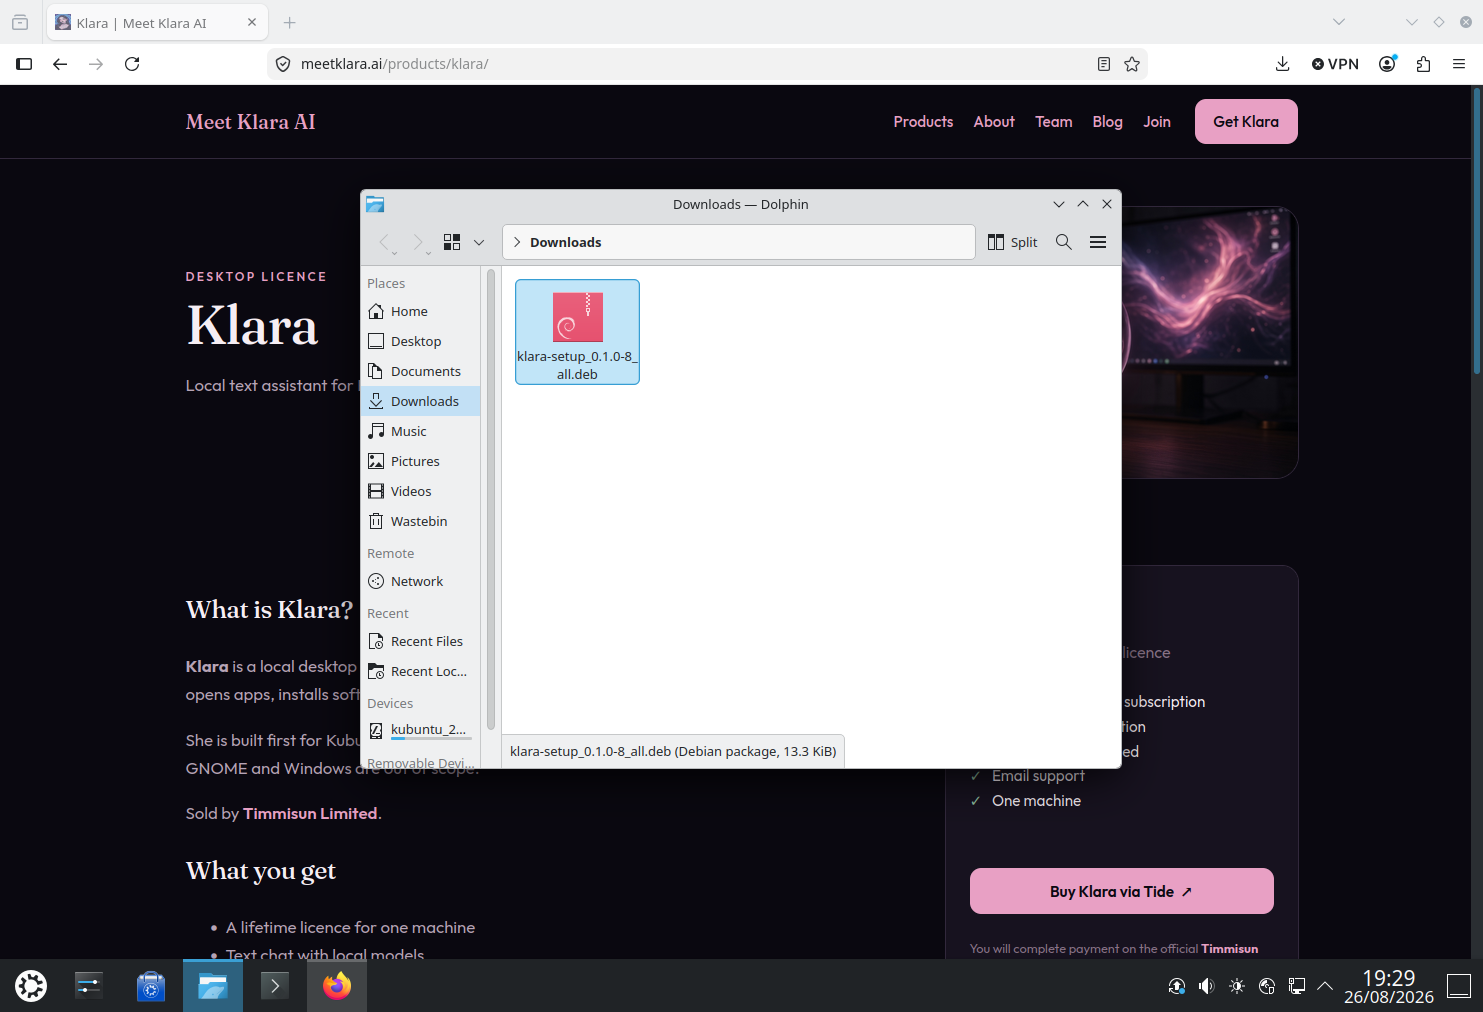The image size is (1483, 1012).
Task: Follow the Timmisun Limited link
Action: point(310,813)
